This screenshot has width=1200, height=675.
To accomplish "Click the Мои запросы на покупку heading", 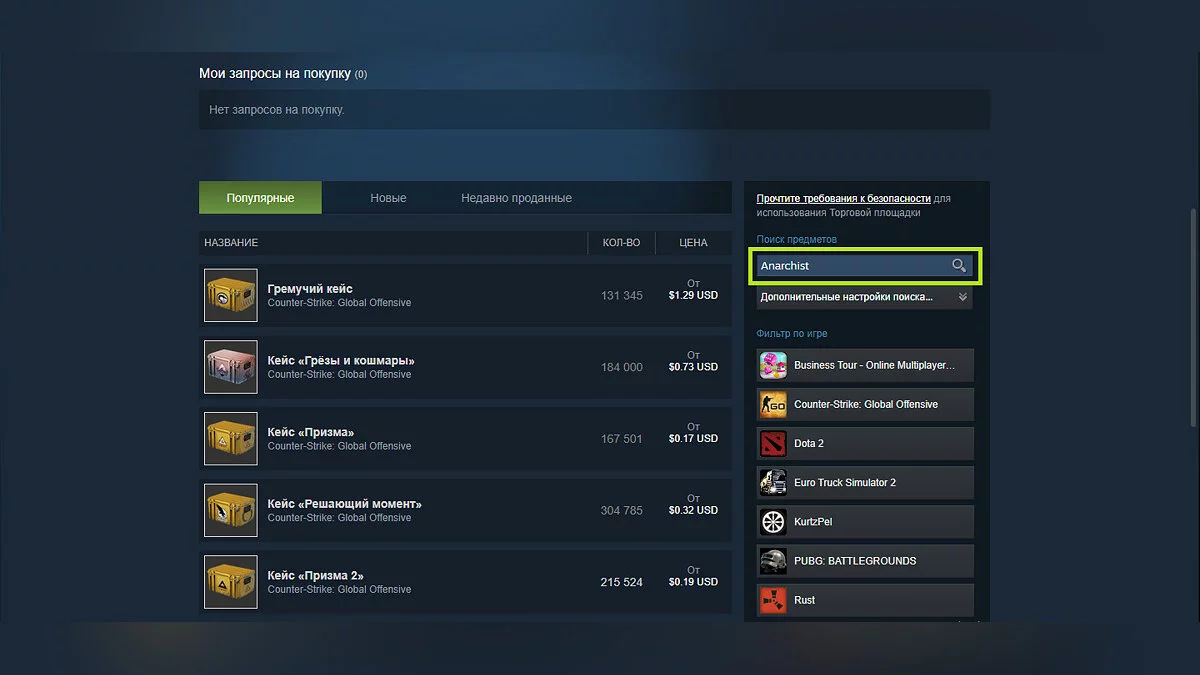I will pyautogui.click(x=275, y=74).
